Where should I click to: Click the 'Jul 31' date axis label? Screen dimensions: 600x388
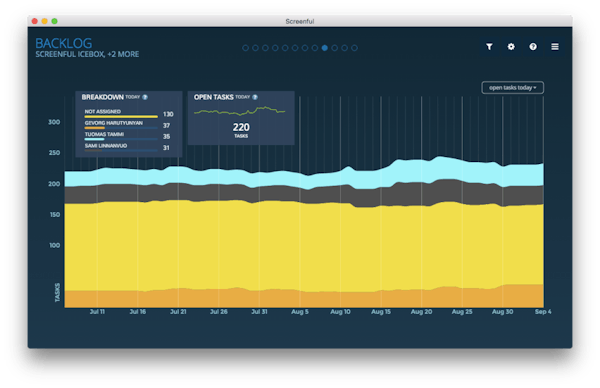[x=259, y=312]
